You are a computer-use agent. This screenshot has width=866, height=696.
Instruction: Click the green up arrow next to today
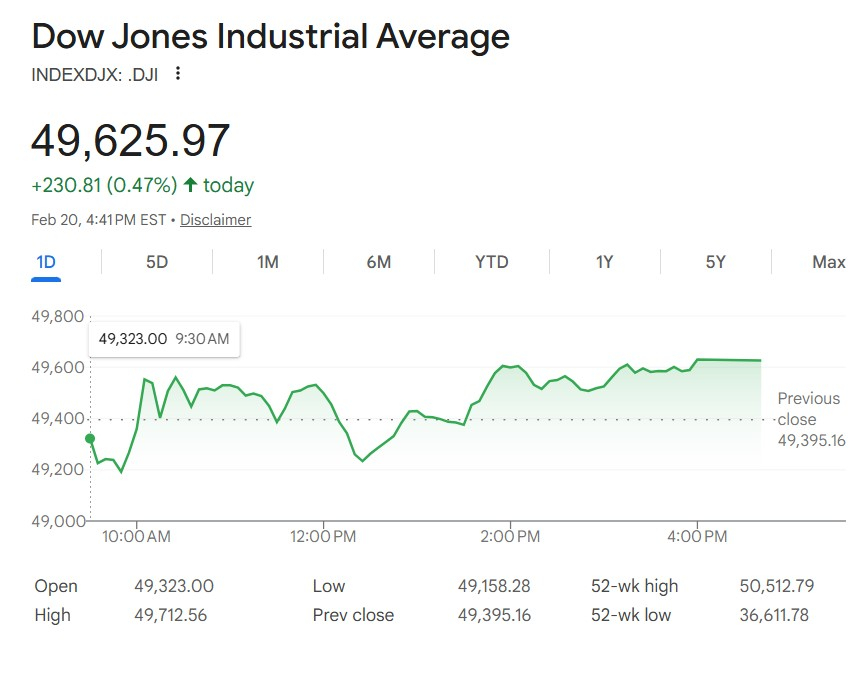tap(190, 185)
